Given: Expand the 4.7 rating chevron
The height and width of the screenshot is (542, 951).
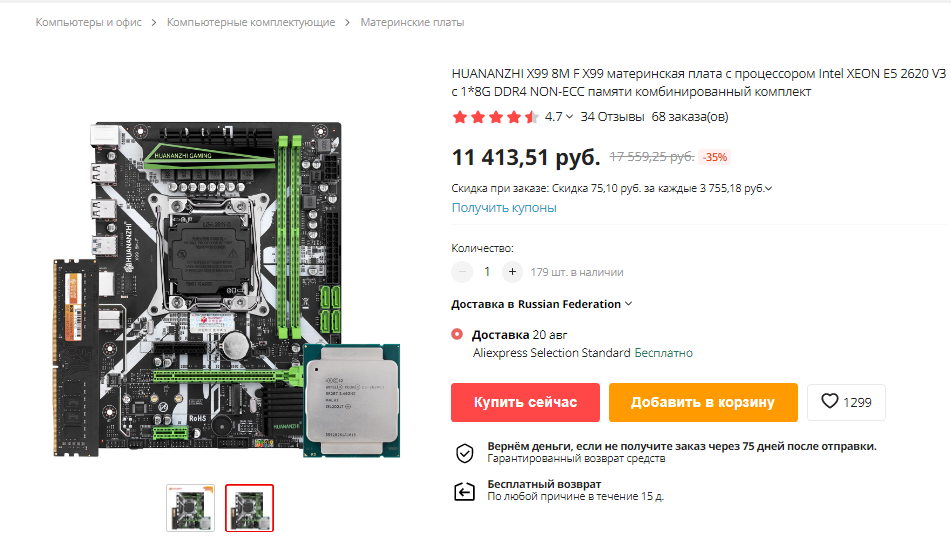Looking at the screenshot, I should [x=569, y=116].
